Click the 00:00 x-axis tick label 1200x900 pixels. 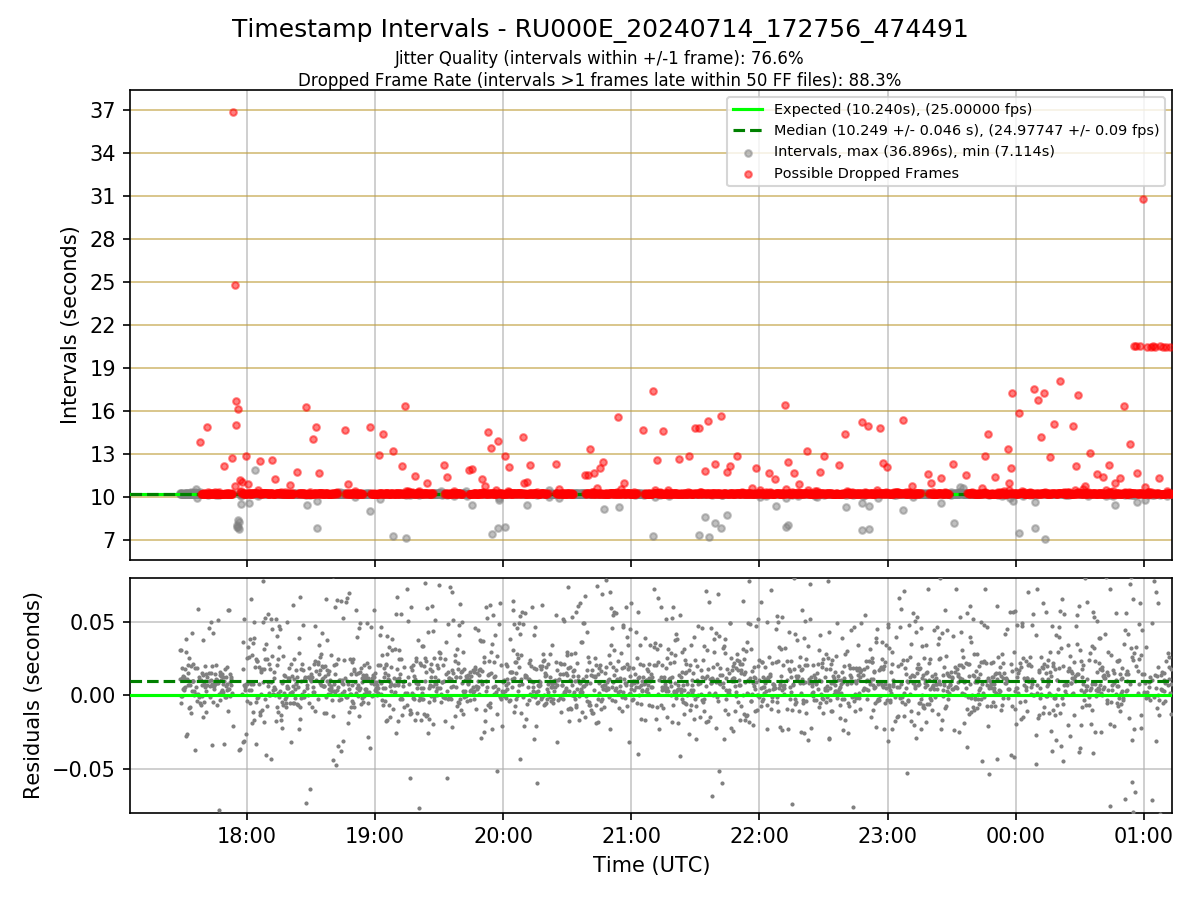[1016, 835]
